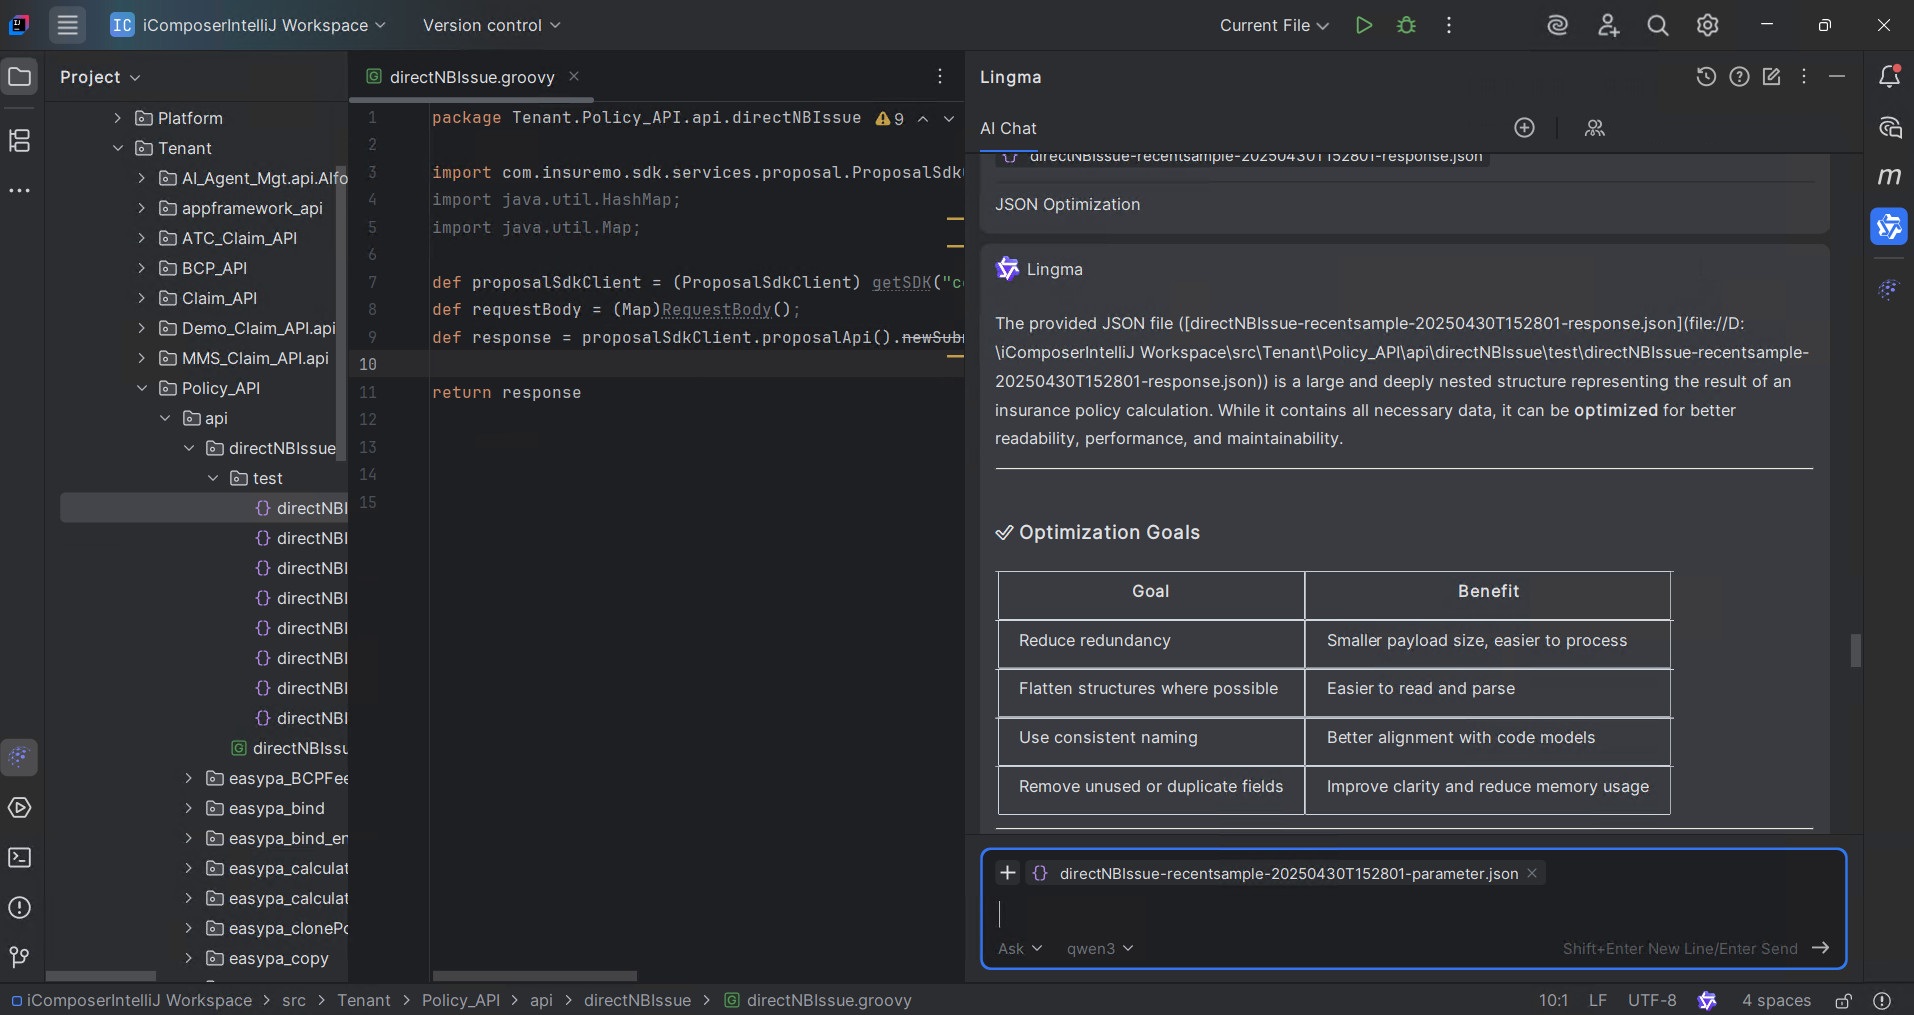Collapse the Tenant folder
Image resolution: width=1914 pixels, height=1015 pixels.
pyautogui.click(x=118, y=148)
